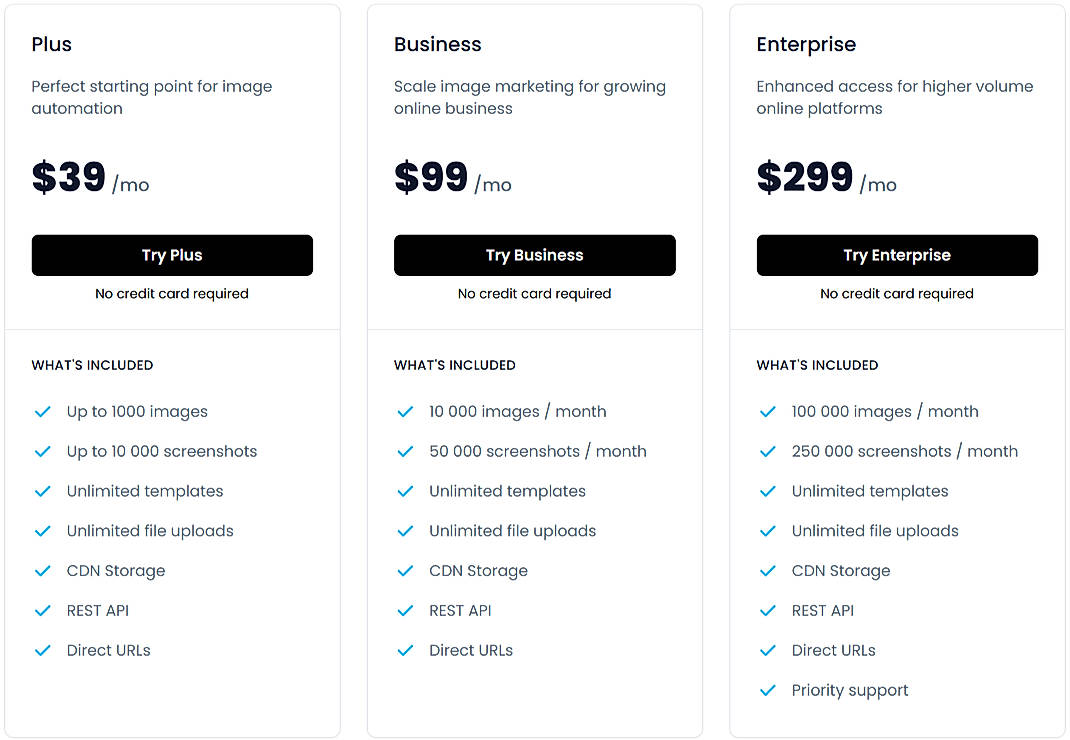Click the Try Business button

click(x=534, y=255)
